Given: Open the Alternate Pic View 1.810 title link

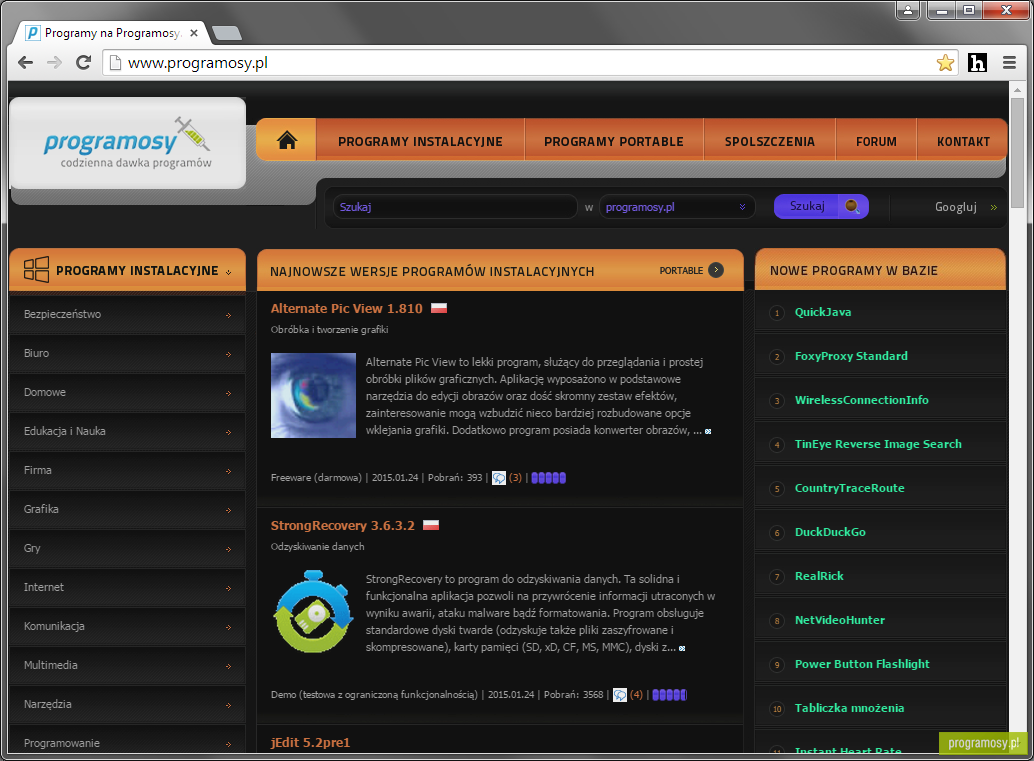Looking at the screenshot, I should tap(346, 308).
